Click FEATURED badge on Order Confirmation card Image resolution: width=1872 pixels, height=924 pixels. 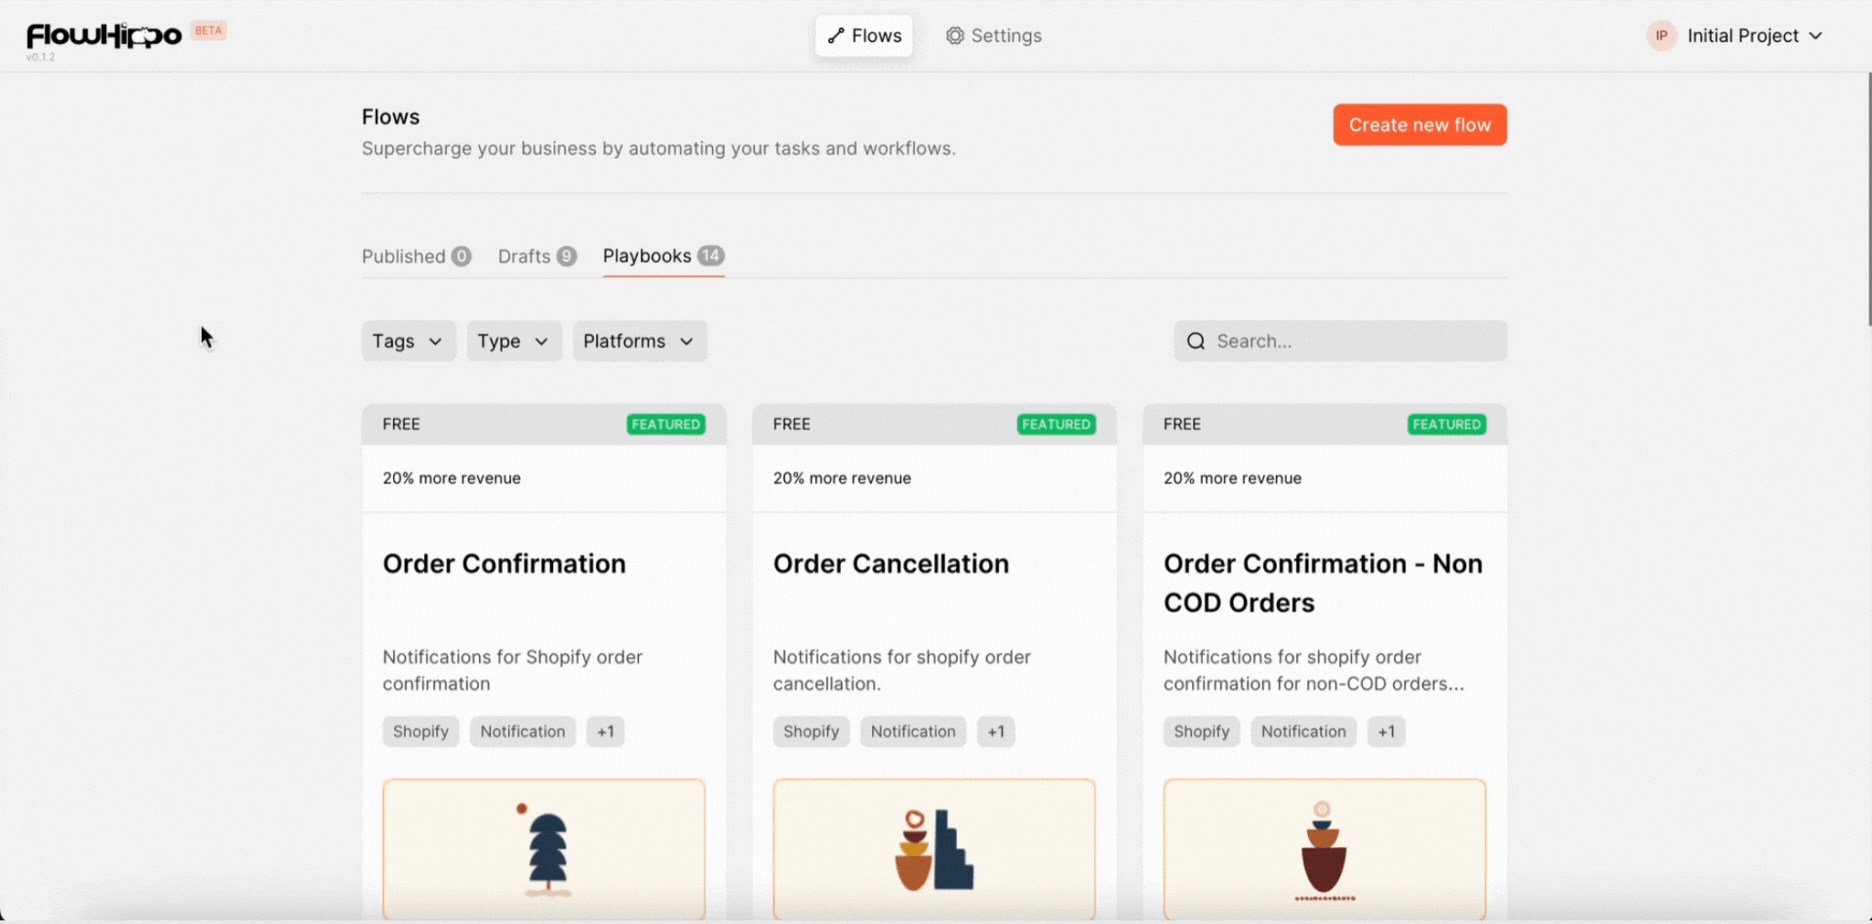pos(666,424)
